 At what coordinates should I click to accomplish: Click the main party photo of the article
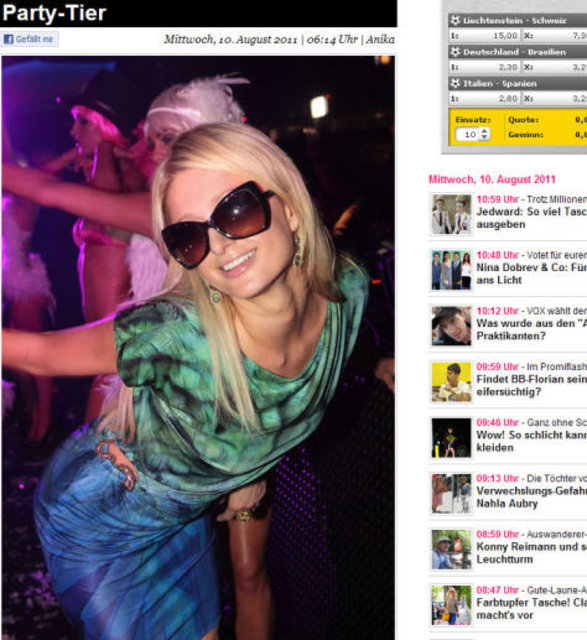(x=198, y=348)
